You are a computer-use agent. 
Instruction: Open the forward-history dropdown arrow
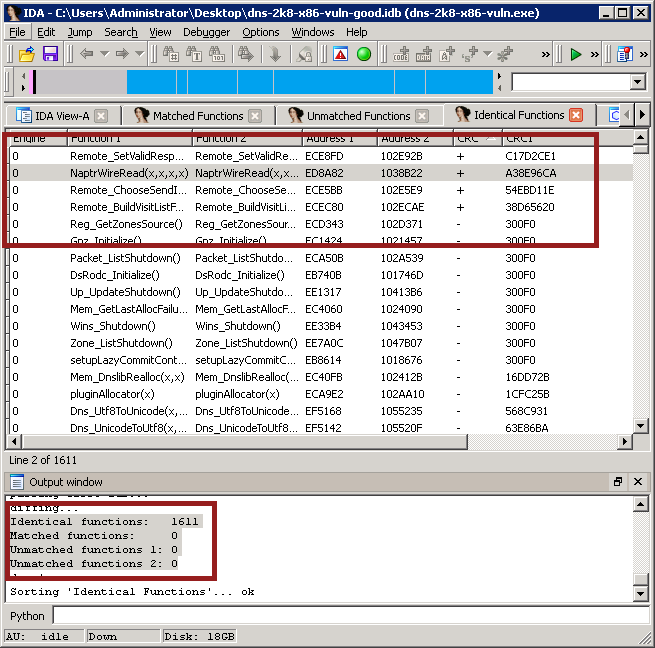click(x=140, y=53)
